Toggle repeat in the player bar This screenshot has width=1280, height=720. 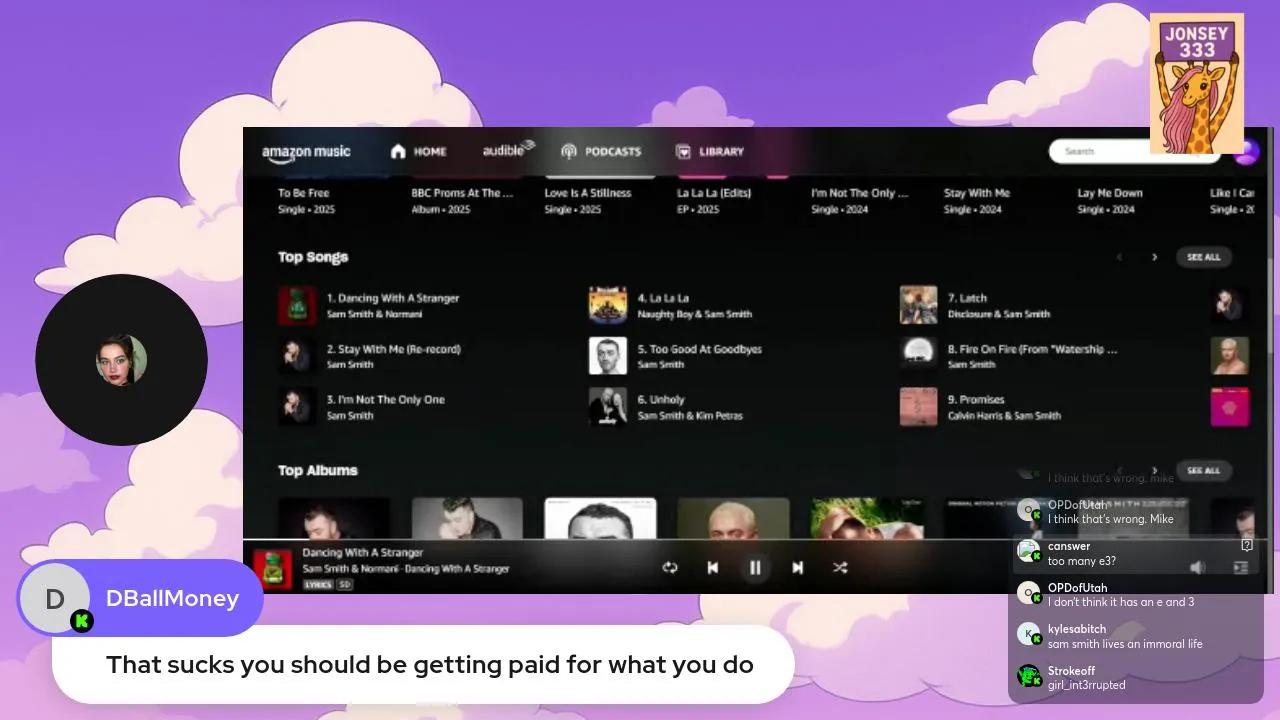tap(670, 567)
